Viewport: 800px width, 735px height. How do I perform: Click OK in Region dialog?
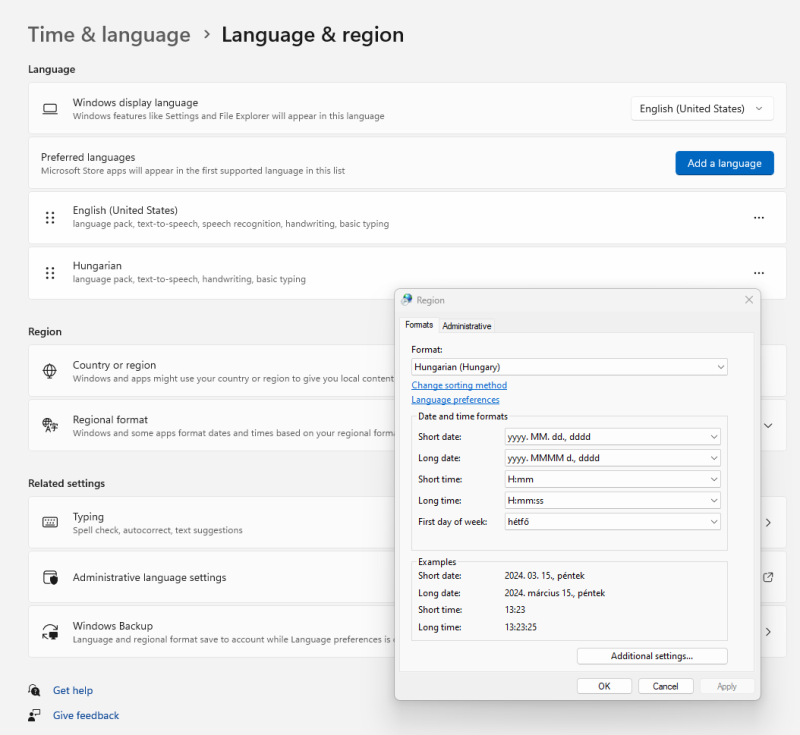604,686
